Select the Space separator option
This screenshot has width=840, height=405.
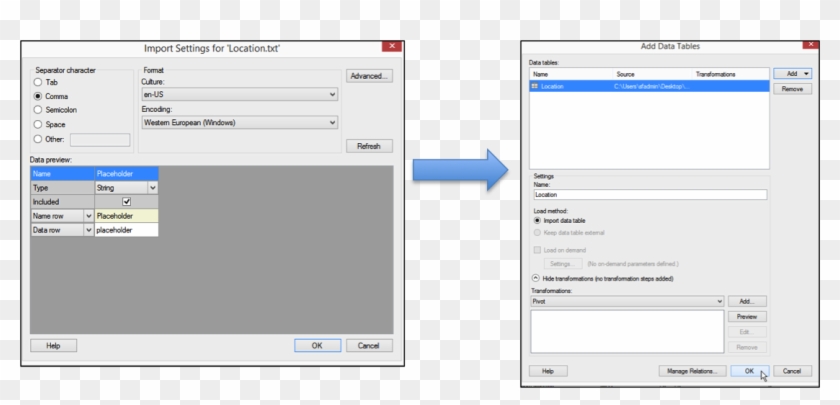tap(39, 124)
